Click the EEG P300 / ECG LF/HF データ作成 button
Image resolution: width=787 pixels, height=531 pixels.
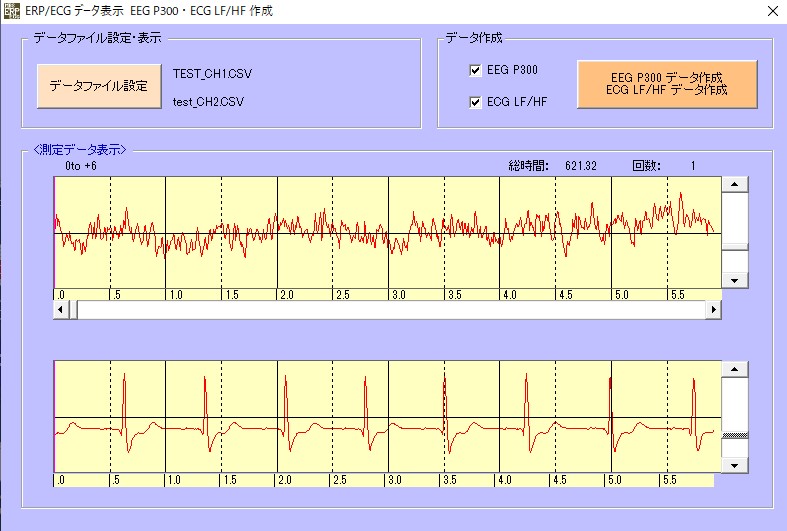tap(666, 84)
